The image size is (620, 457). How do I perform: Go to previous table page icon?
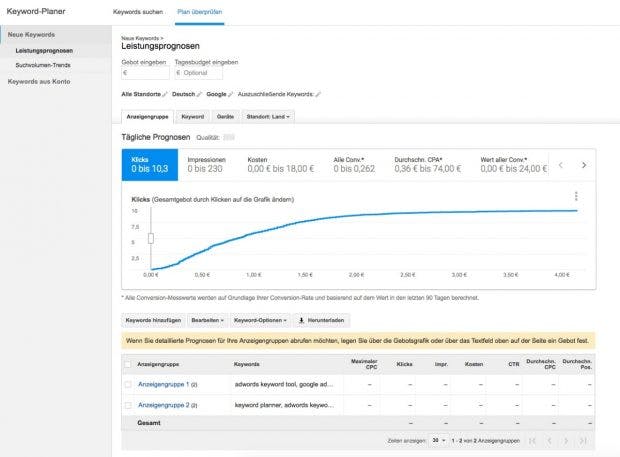tap(549, 440)
